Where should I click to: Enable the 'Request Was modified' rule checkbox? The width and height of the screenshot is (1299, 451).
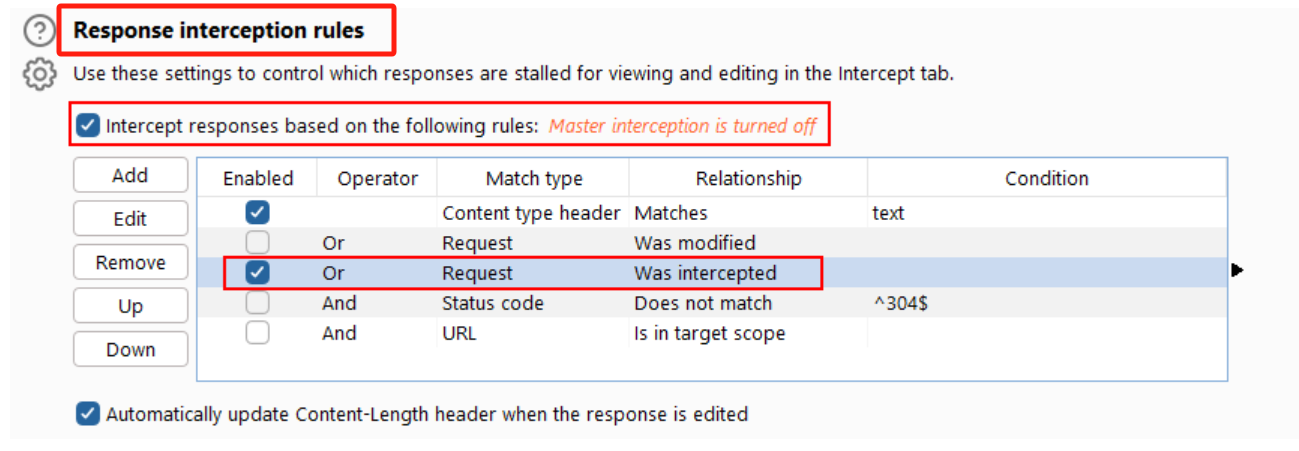tap(257, 242)
